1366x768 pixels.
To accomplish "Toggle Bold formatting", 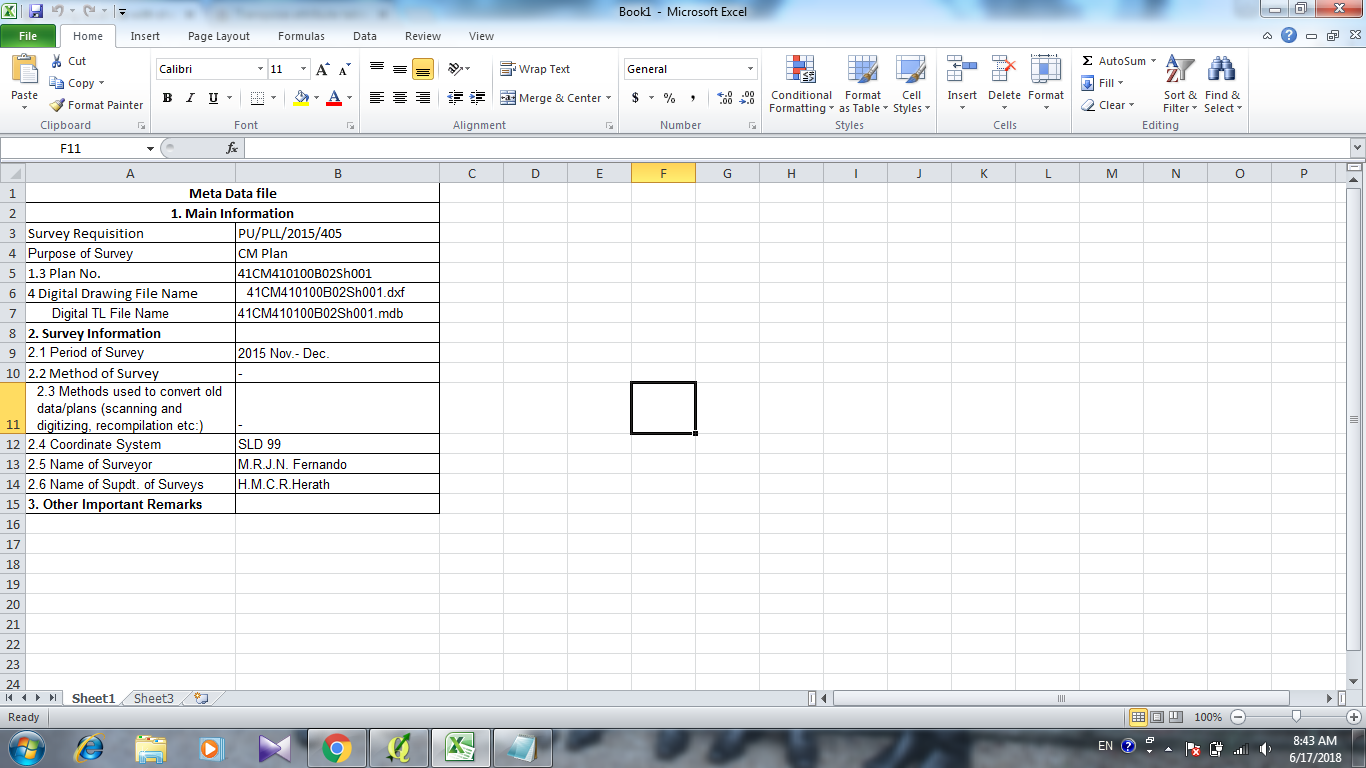I will point(167,98).
